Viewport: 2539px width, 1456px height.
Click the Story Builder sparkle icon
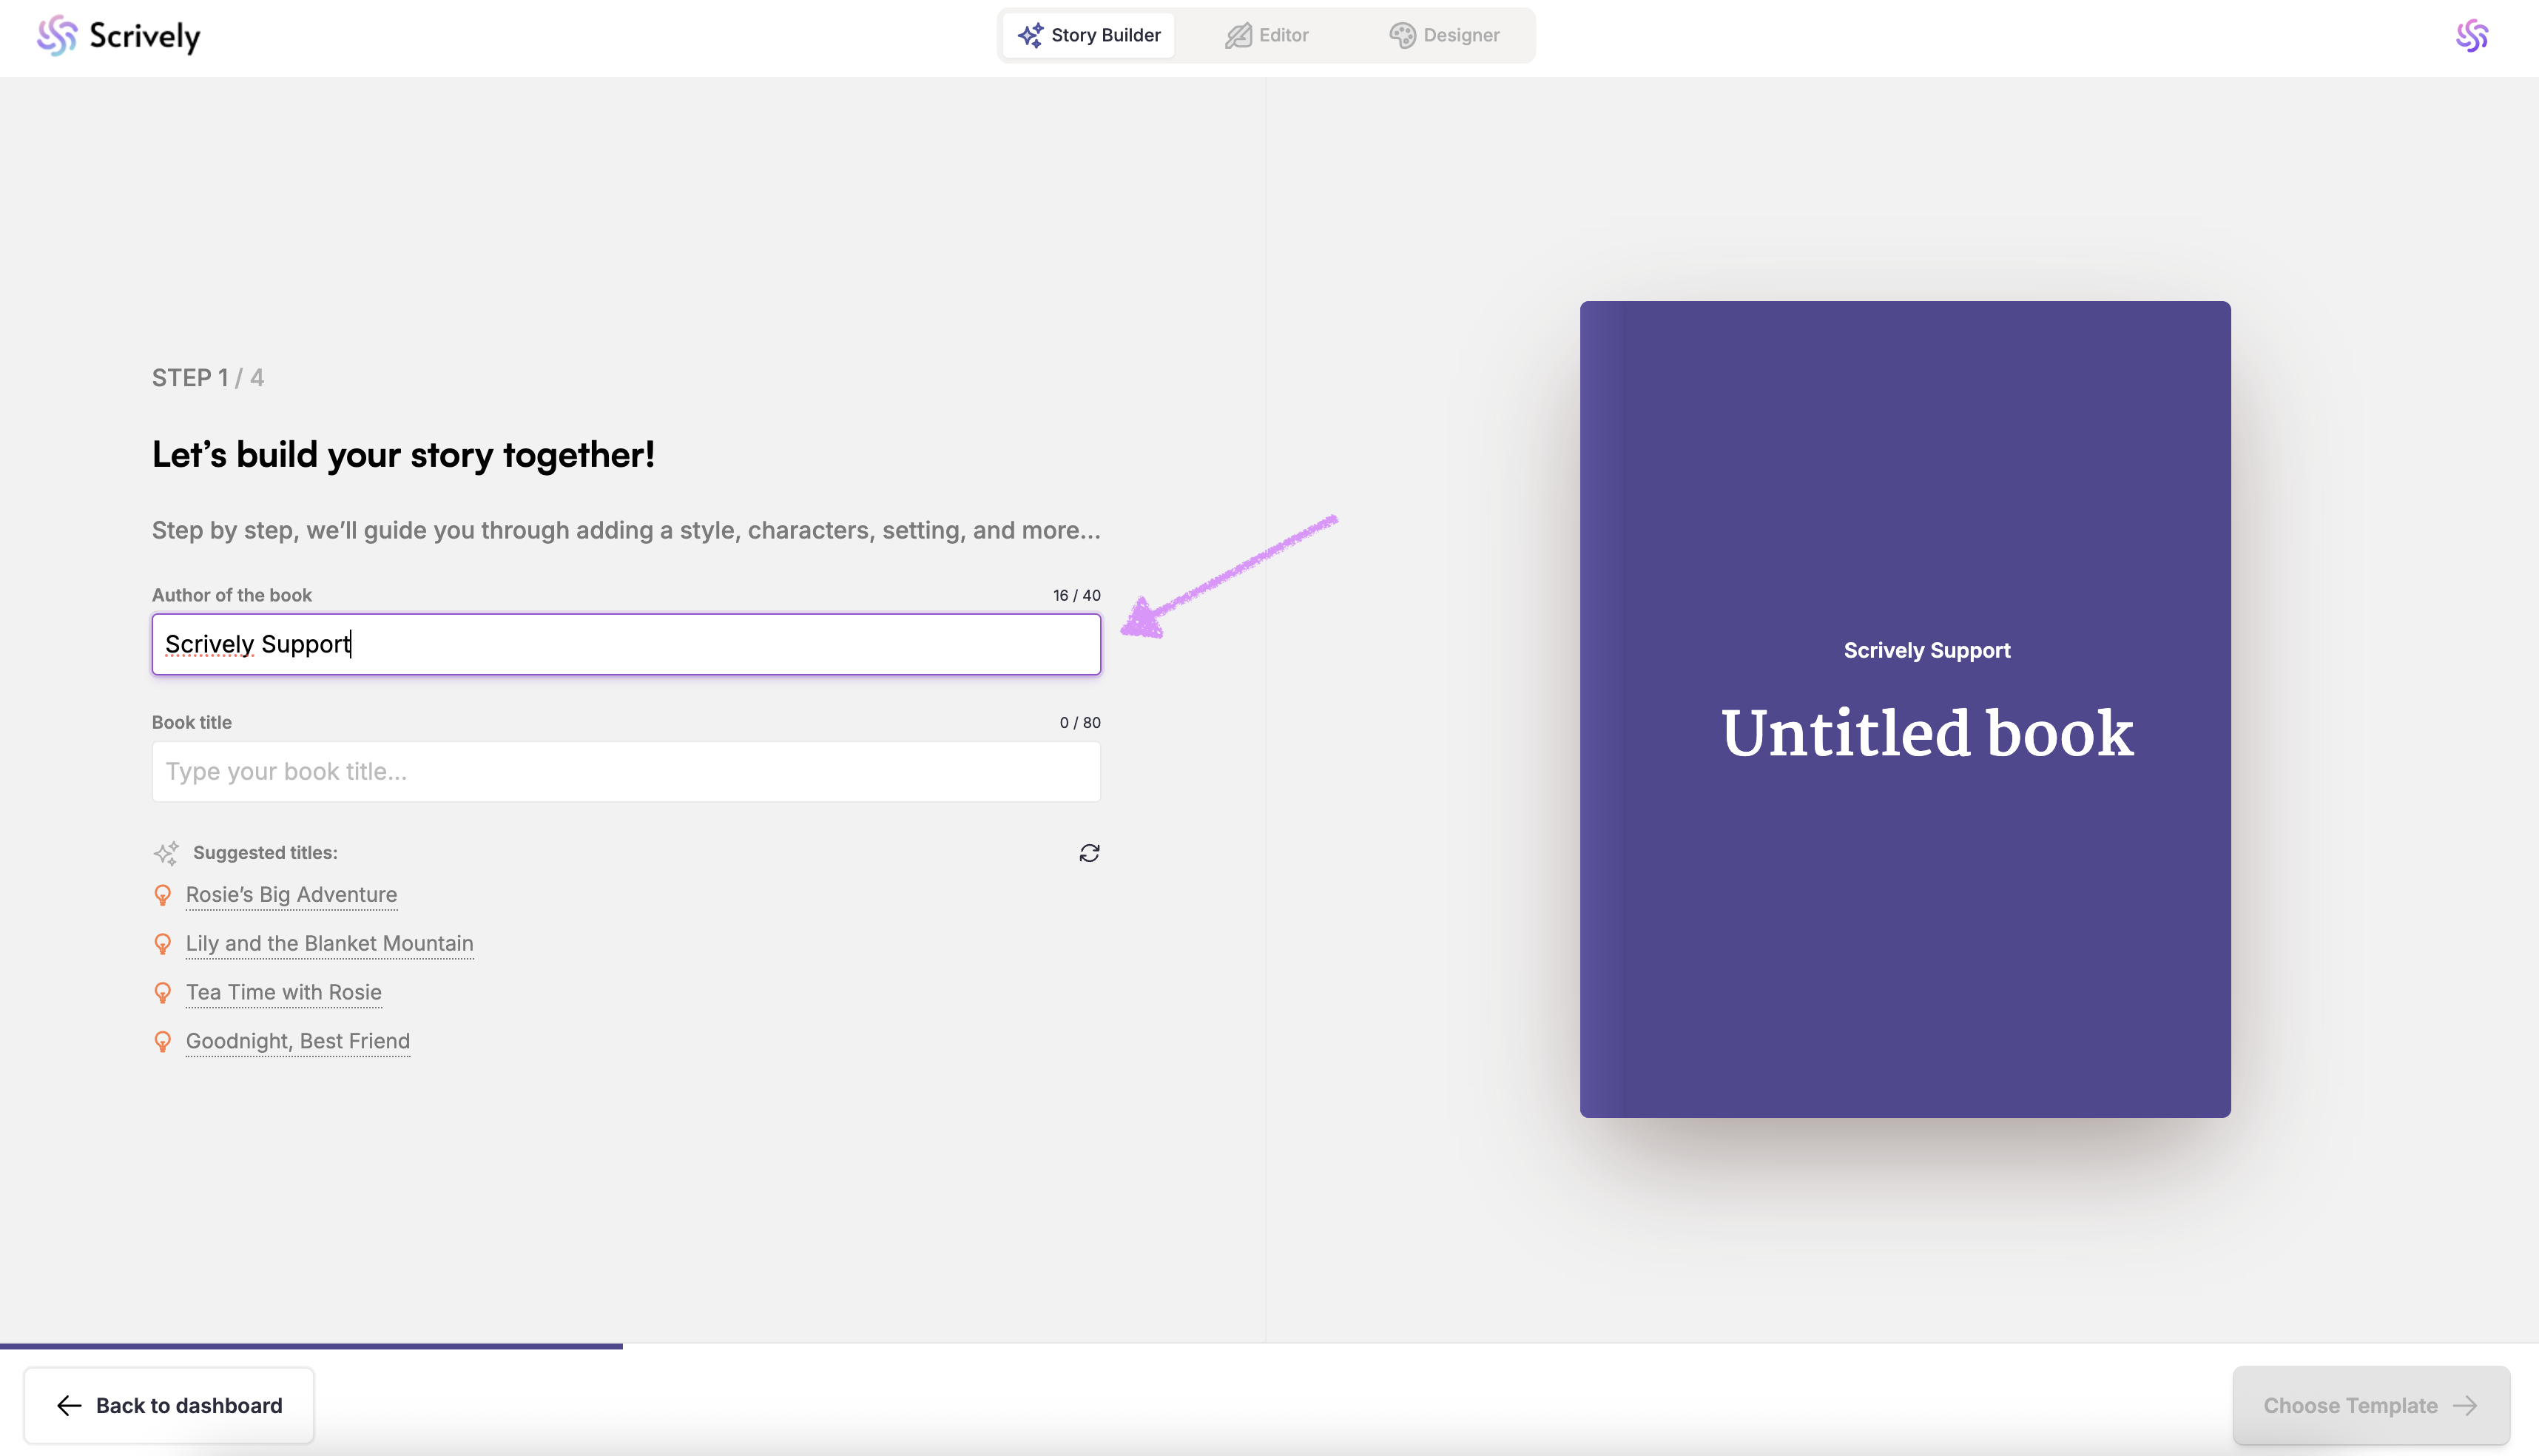tap(1030, 36)
